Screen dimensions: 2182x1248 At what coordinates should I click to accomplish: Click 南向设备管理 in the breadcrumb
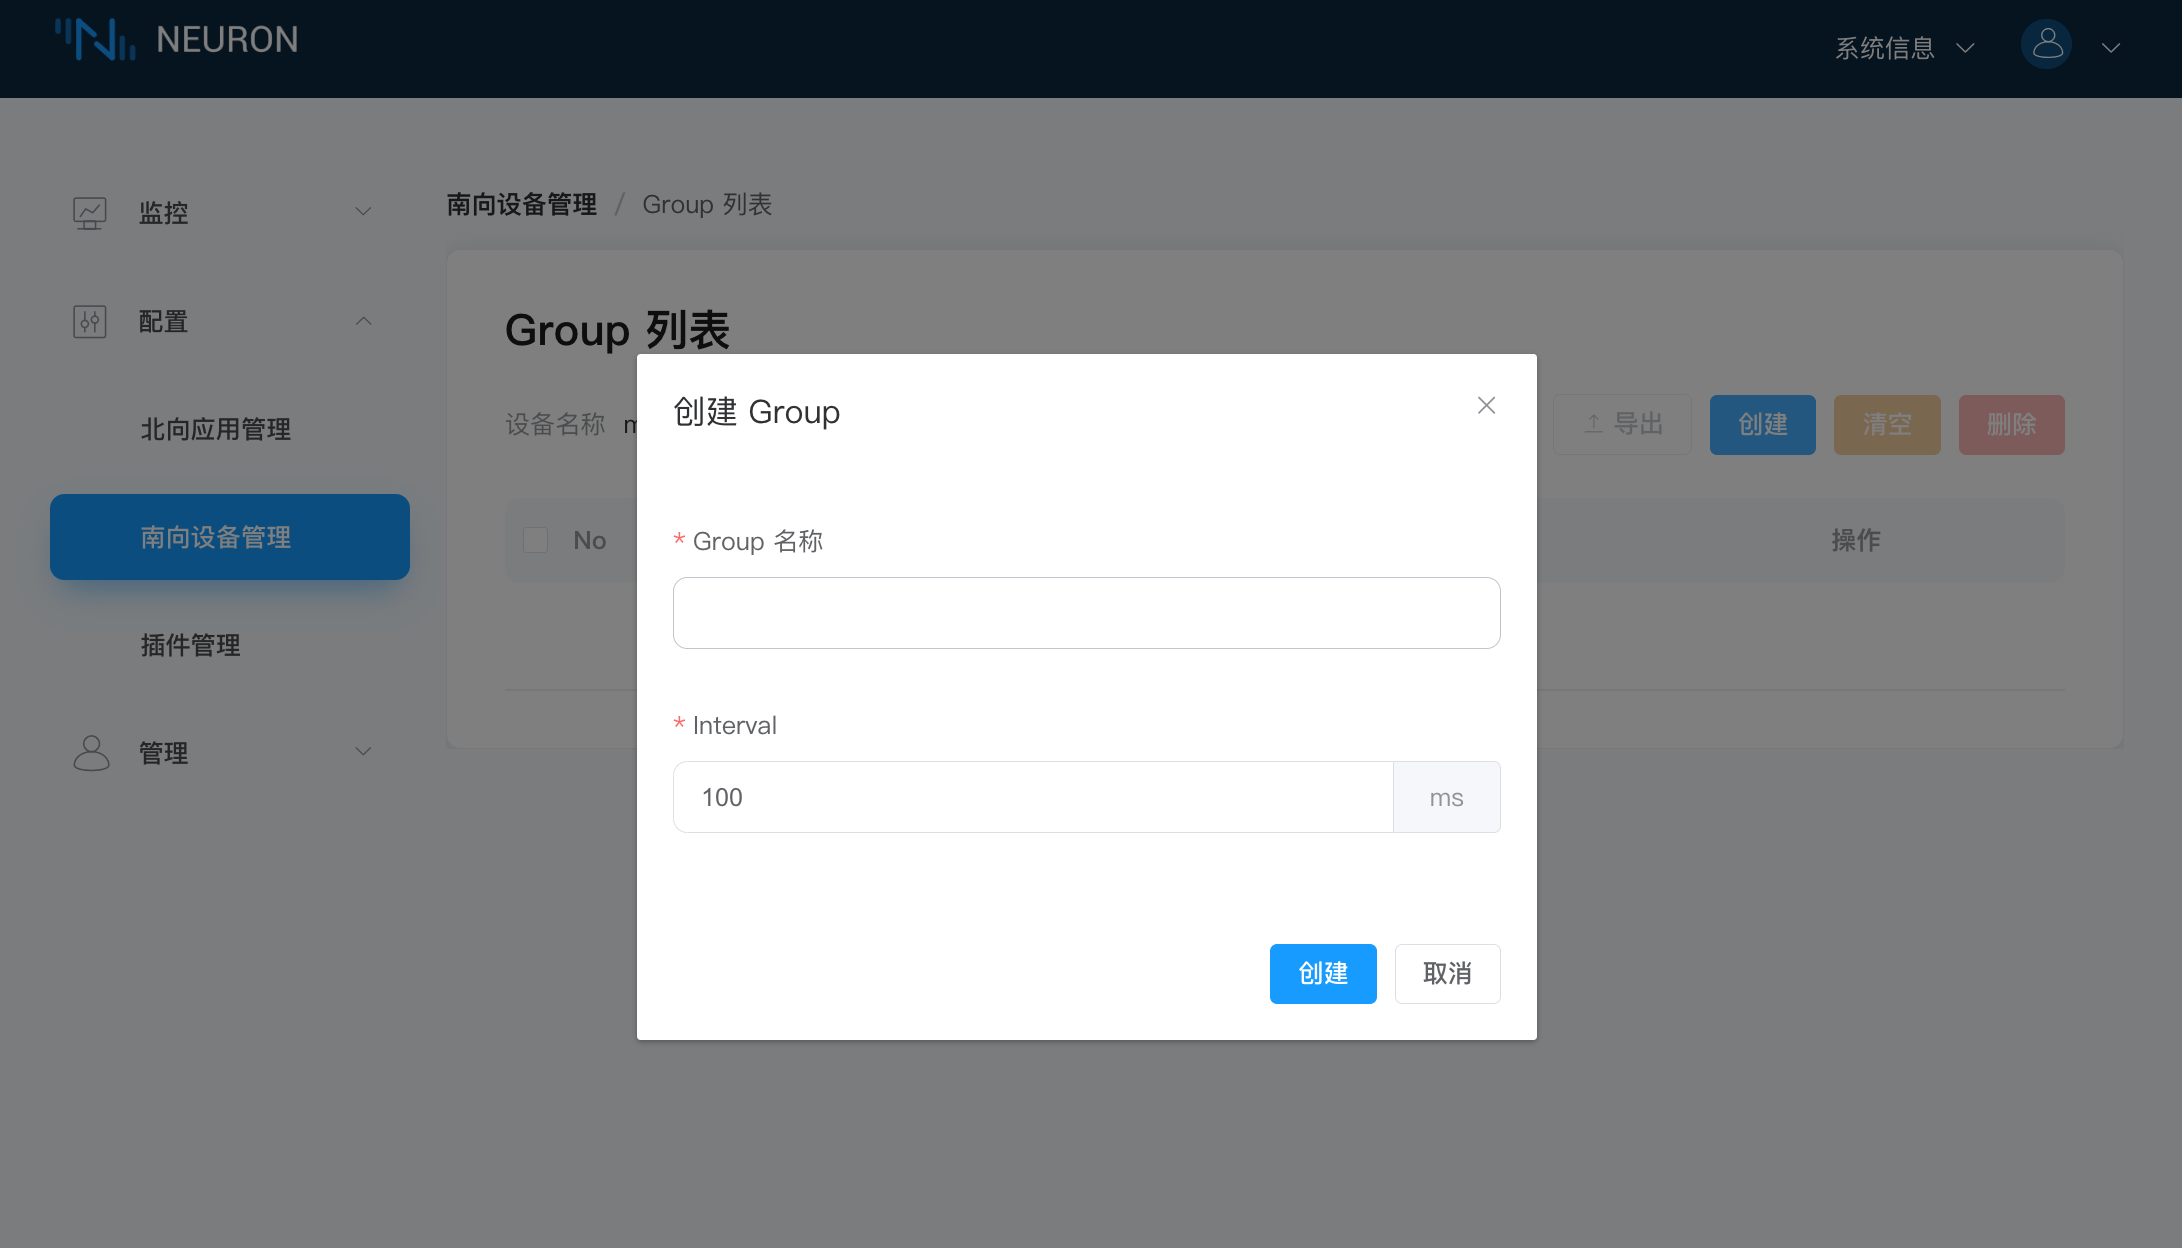pos(522,204)
